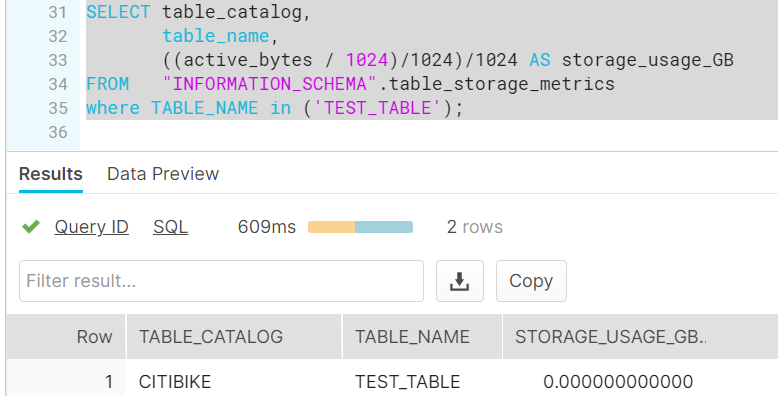Open the SQL link

170,227
